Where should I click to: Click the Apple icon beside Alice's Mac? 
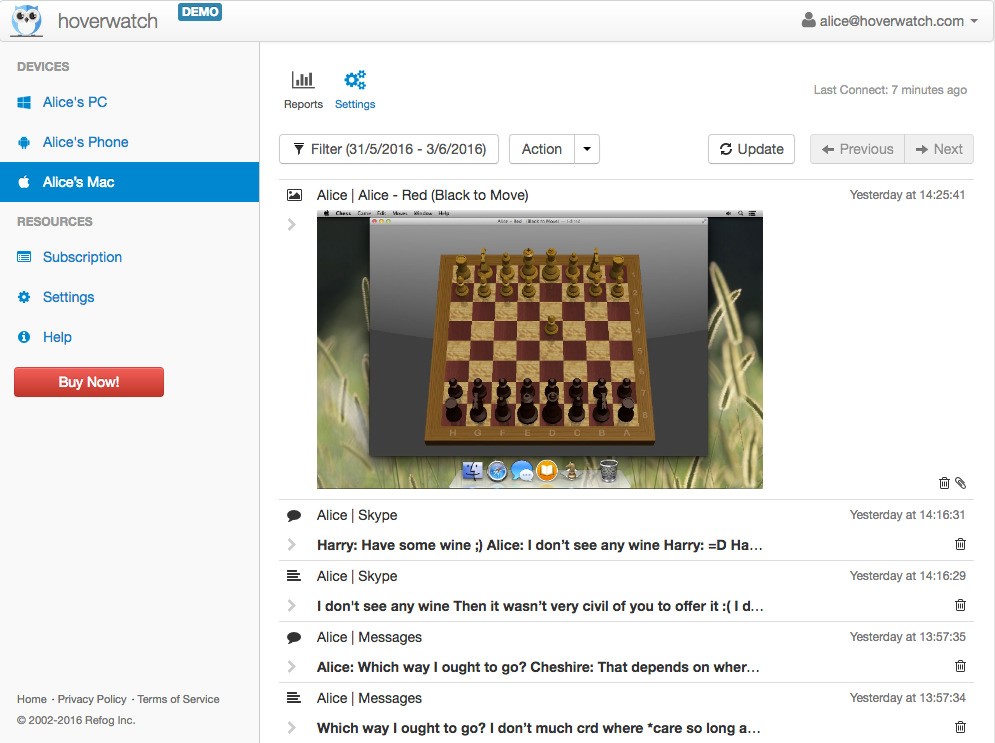click(x=24, y=182)
